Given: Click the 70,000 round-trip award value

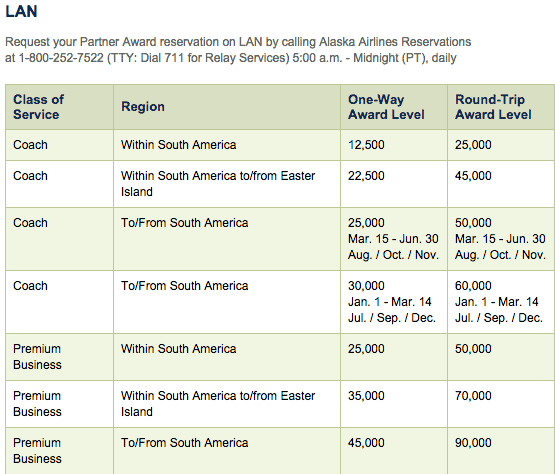Looking at the screenshot, I should coord(473,396).
